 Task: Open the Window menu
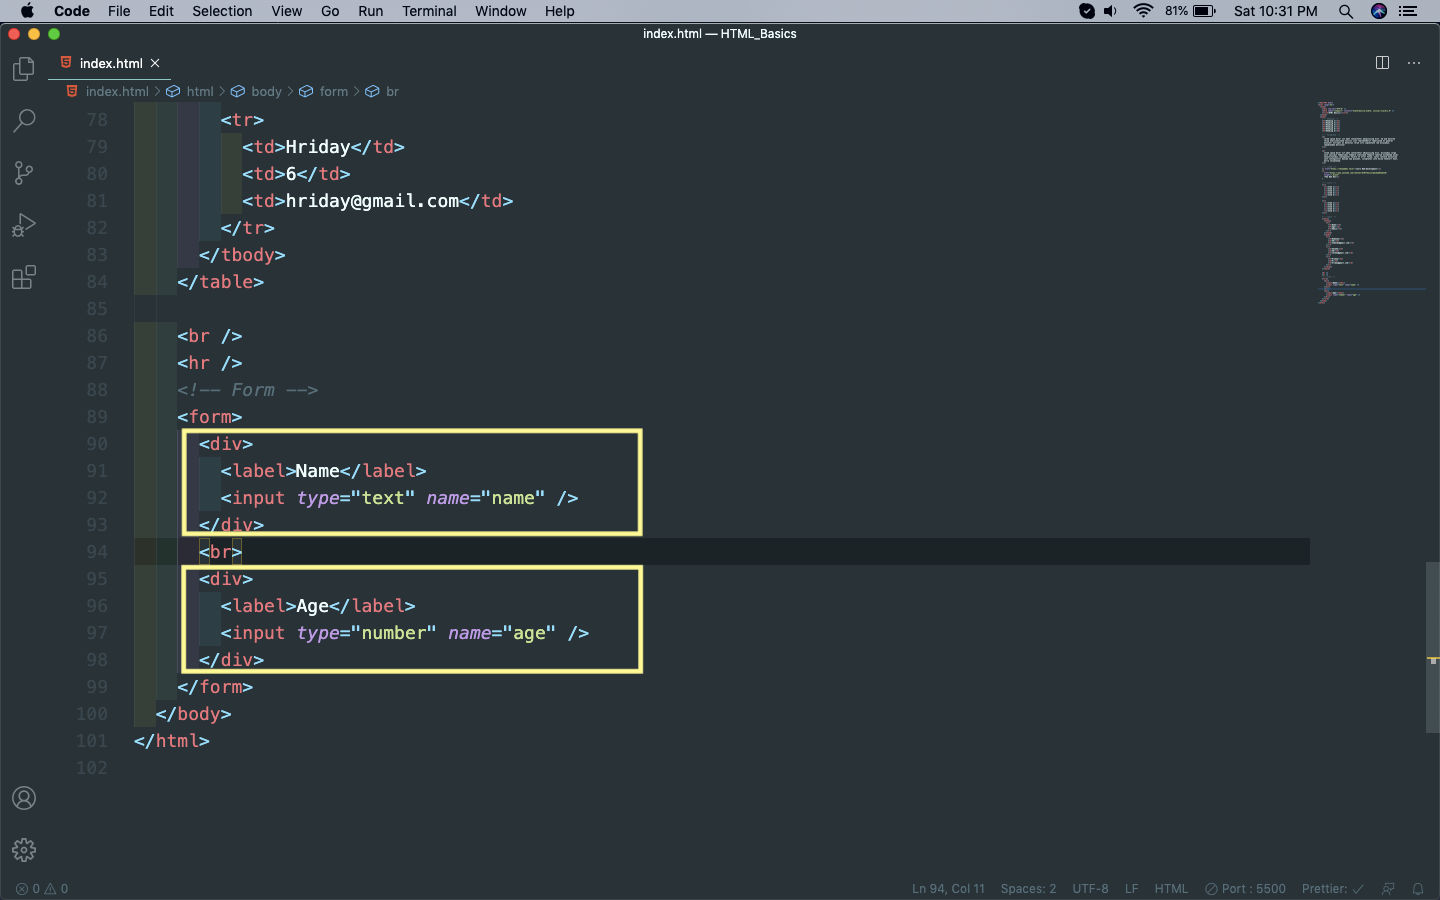pyautogui.click(x=500, y=11)
